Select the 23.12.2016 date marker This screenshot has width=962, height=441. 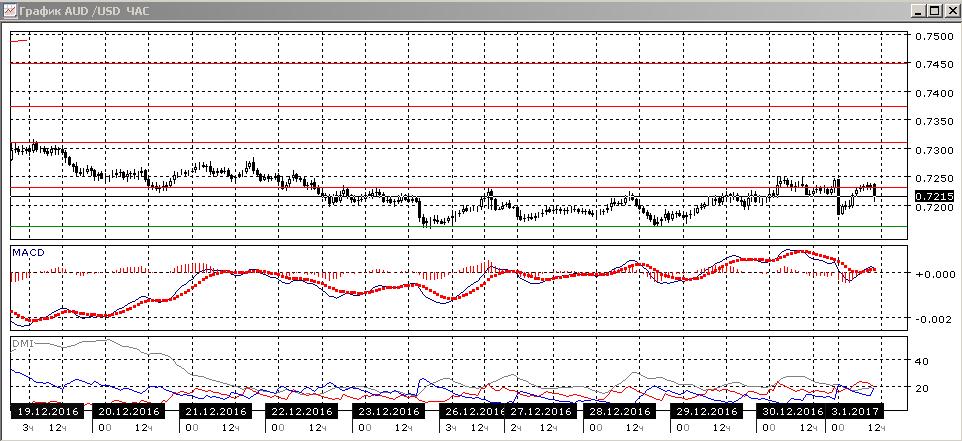[x=388, y=411]
